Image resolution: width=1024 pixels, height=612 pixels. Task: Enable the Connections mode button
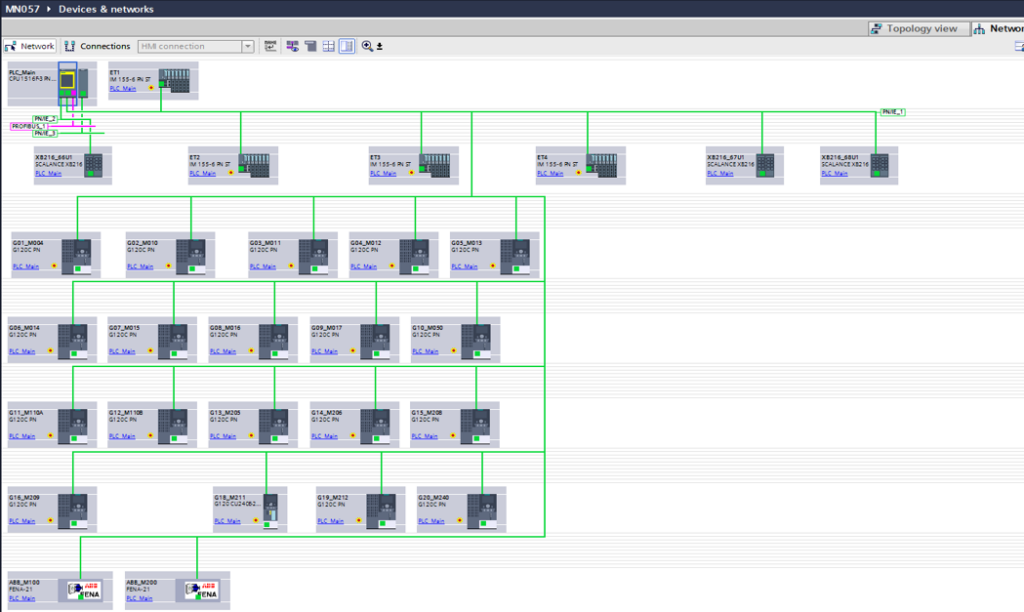tap(98, 46)
